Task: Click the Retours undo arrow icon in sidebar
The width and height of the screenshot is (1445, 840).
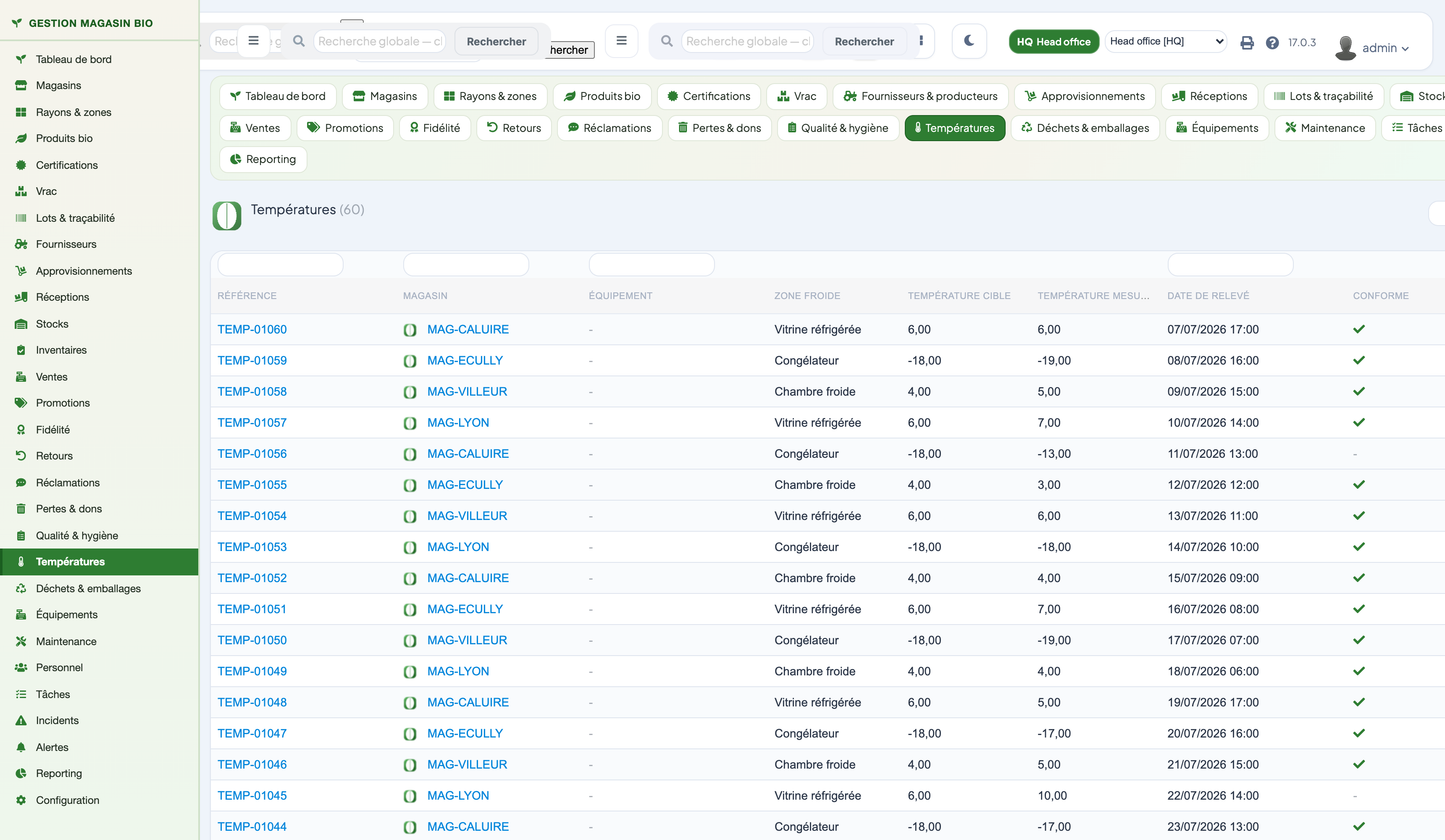Action: tap(20, 456)
